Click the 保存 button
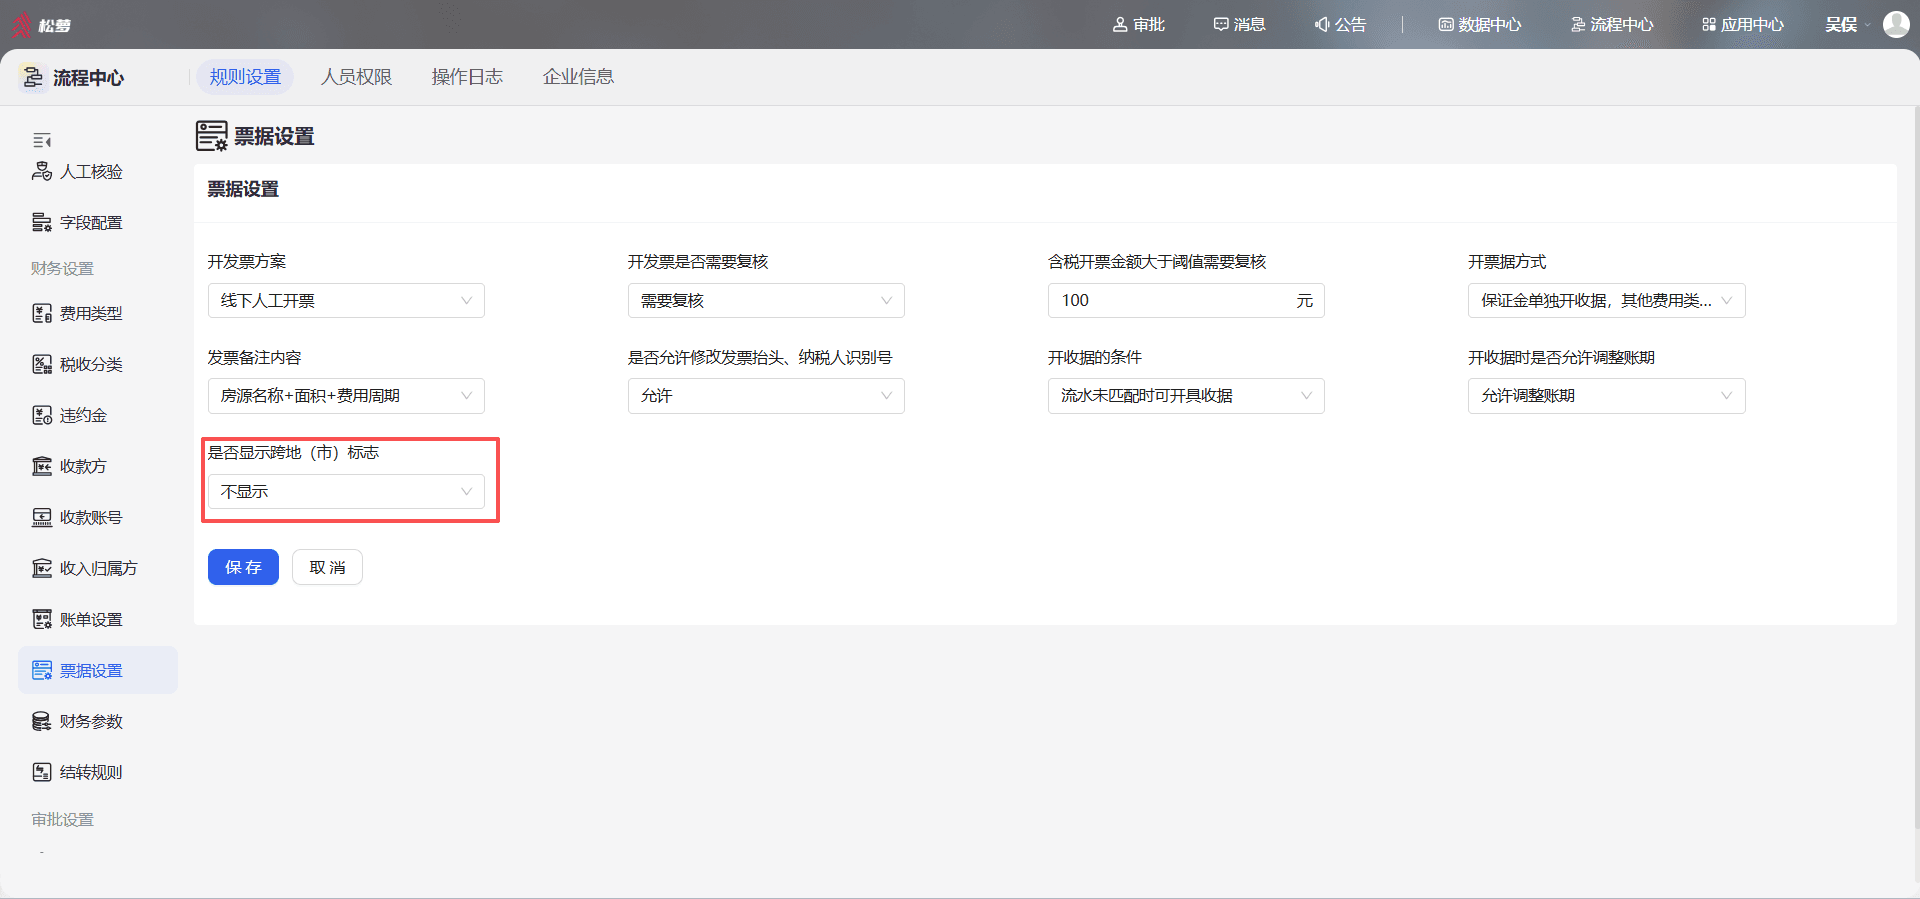1920x899 pixels. pos(243,567)
